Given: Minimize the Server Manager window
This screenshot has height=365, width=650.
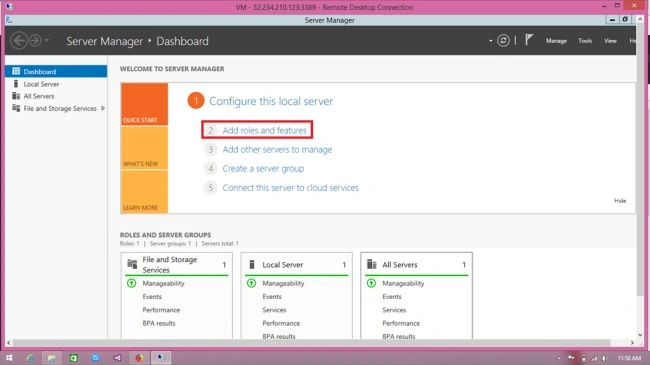Looking at the screenshot, I should 611,19.
